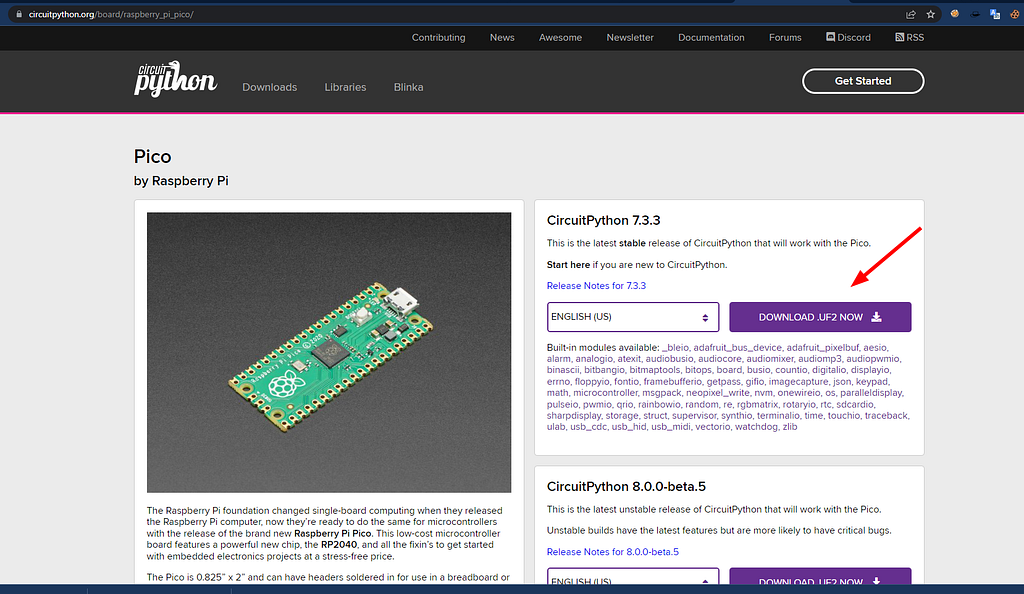This screenshot has height=594, width=1024.
Task: Click the share page icon
Action: point(911,14)
